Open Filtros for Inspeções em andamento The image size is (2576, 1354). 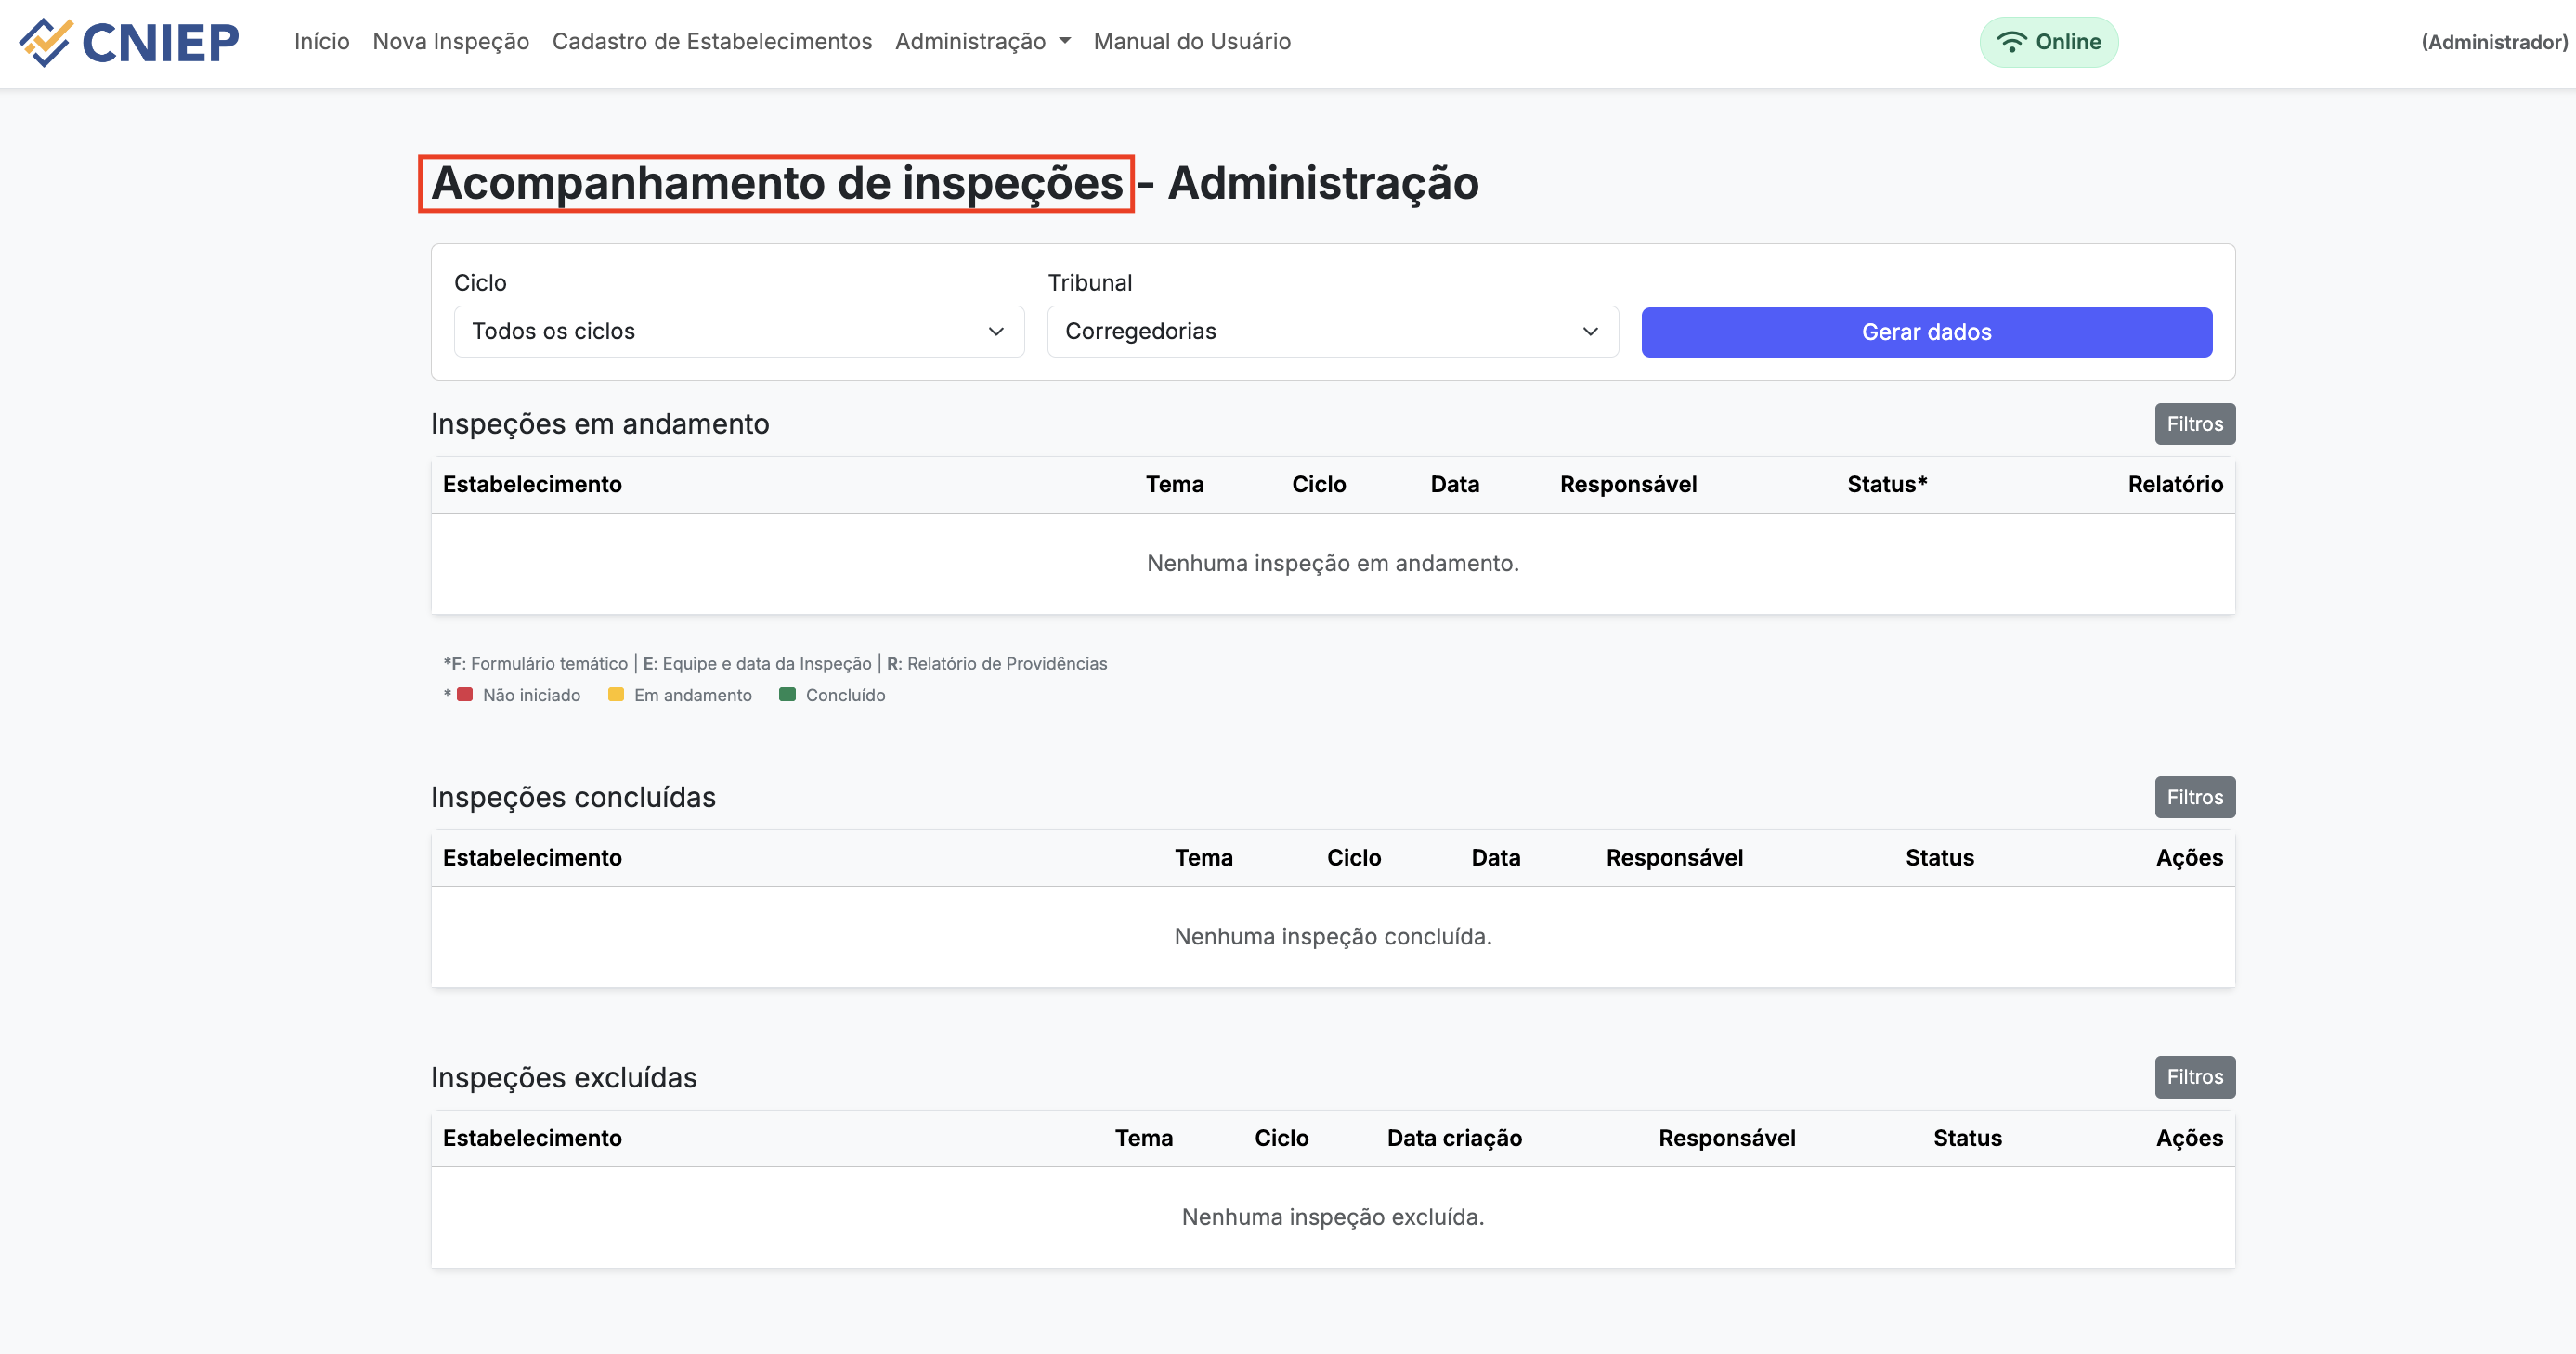(x=2194, y=424)
